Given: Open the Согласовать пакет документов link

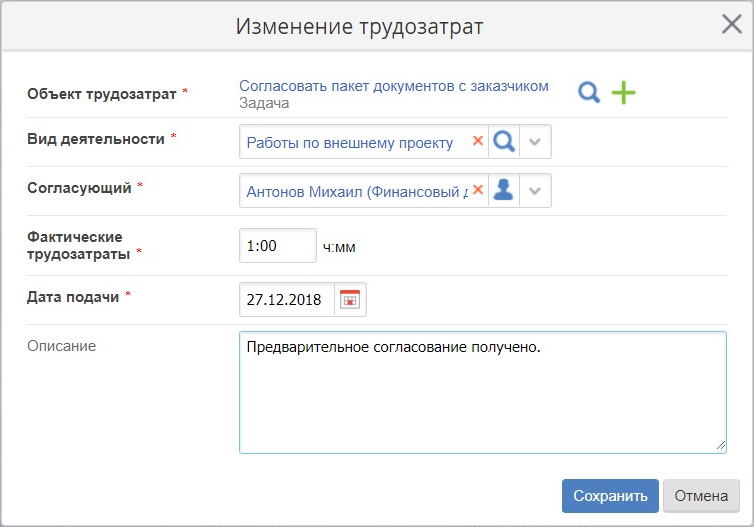Looking at the screenshot, I should [393, 86].
